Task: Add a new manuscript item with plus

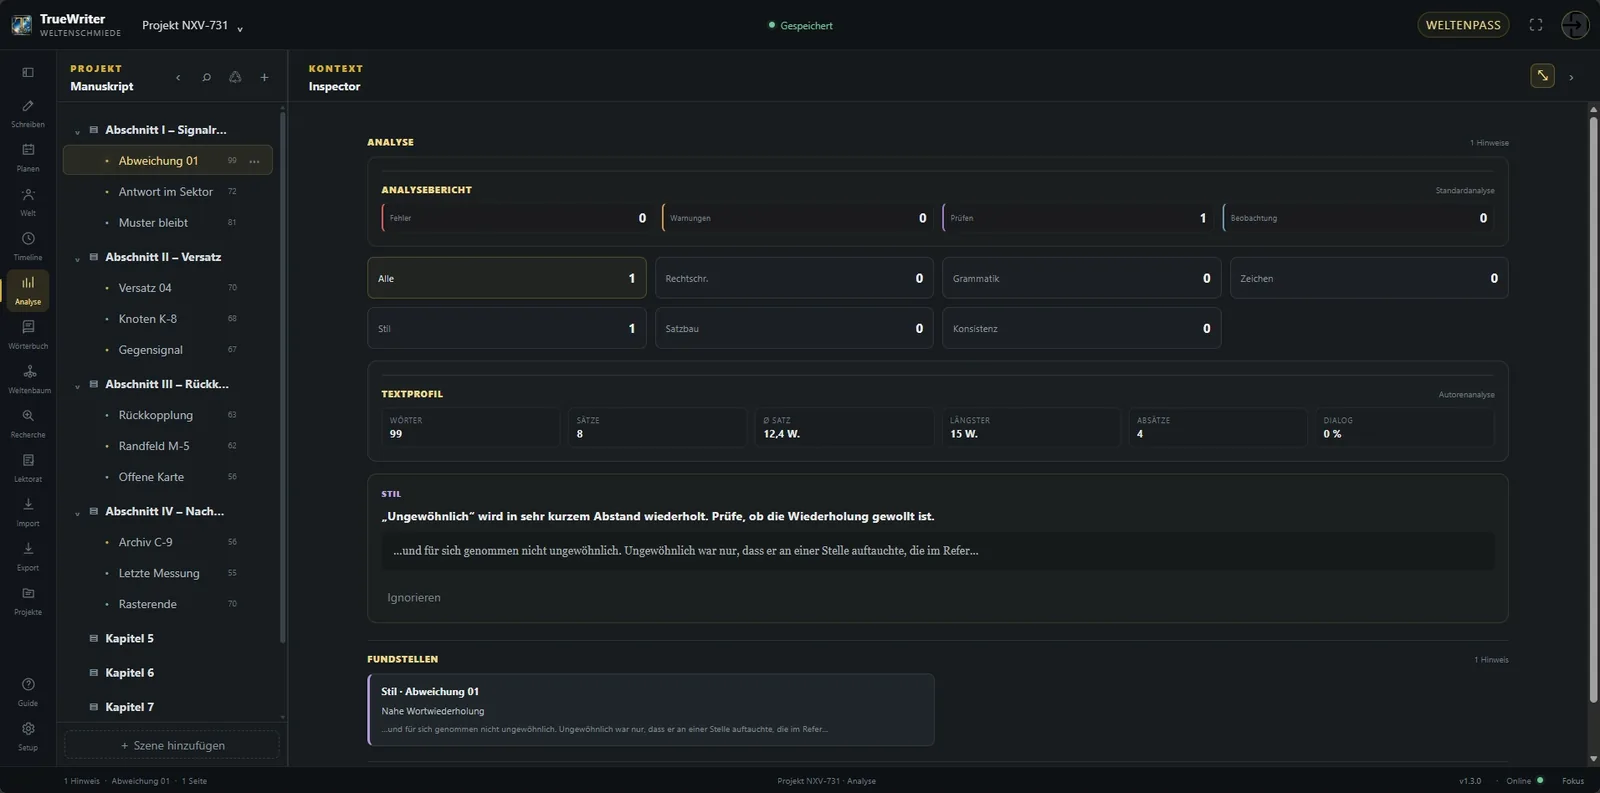Action: click(x=264, y=77)
